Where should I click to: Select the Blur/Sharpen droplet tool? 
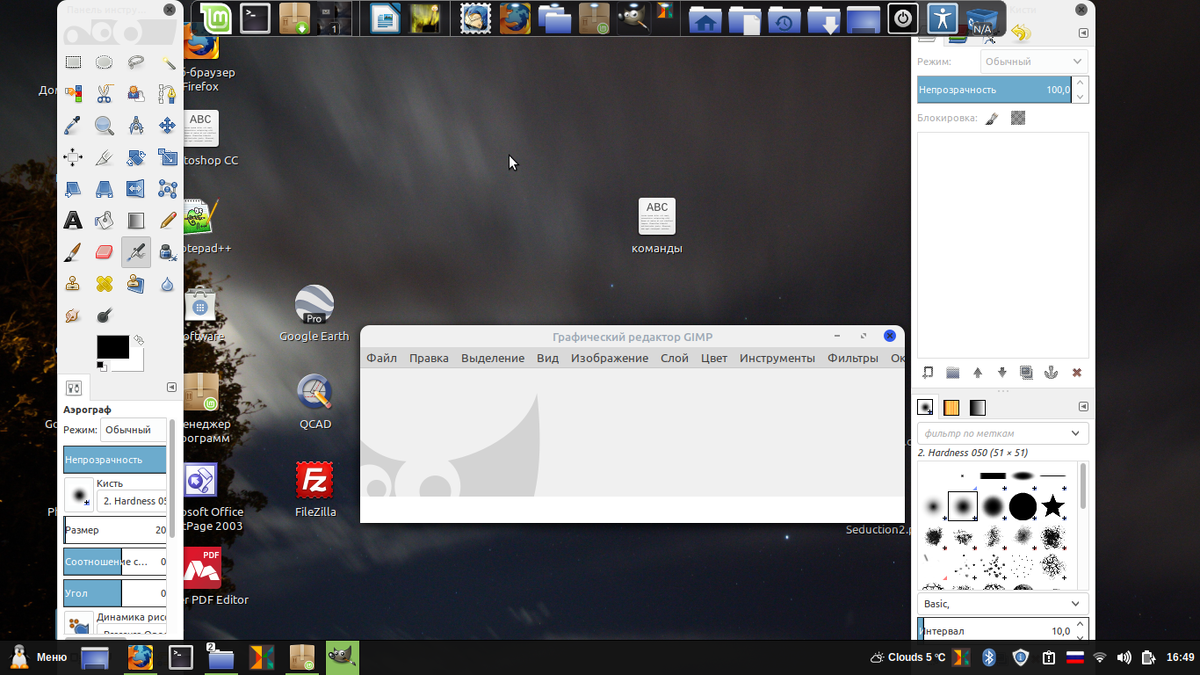click(167, 285)
